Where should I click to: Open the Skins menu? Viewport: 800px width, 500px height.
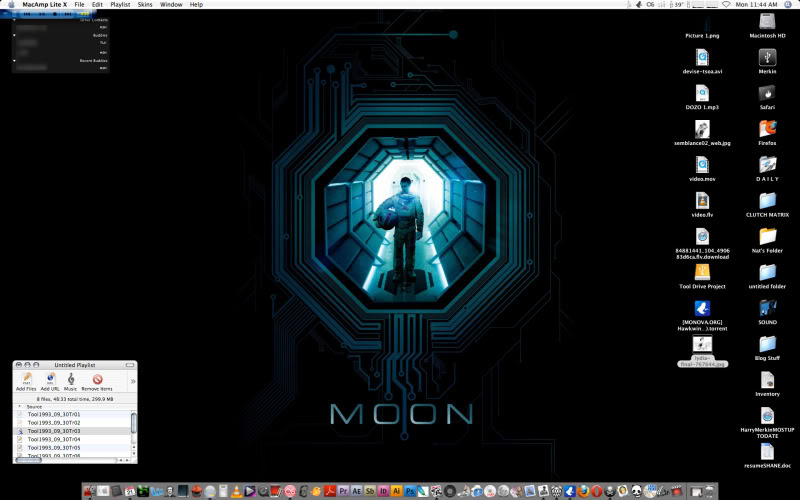click(145, 5)
